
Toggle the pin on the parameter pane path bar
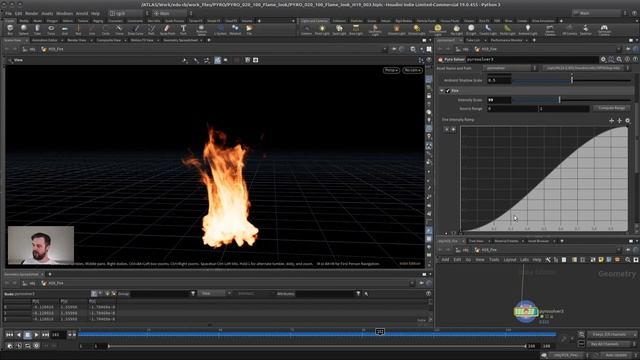tap(628, 49)
